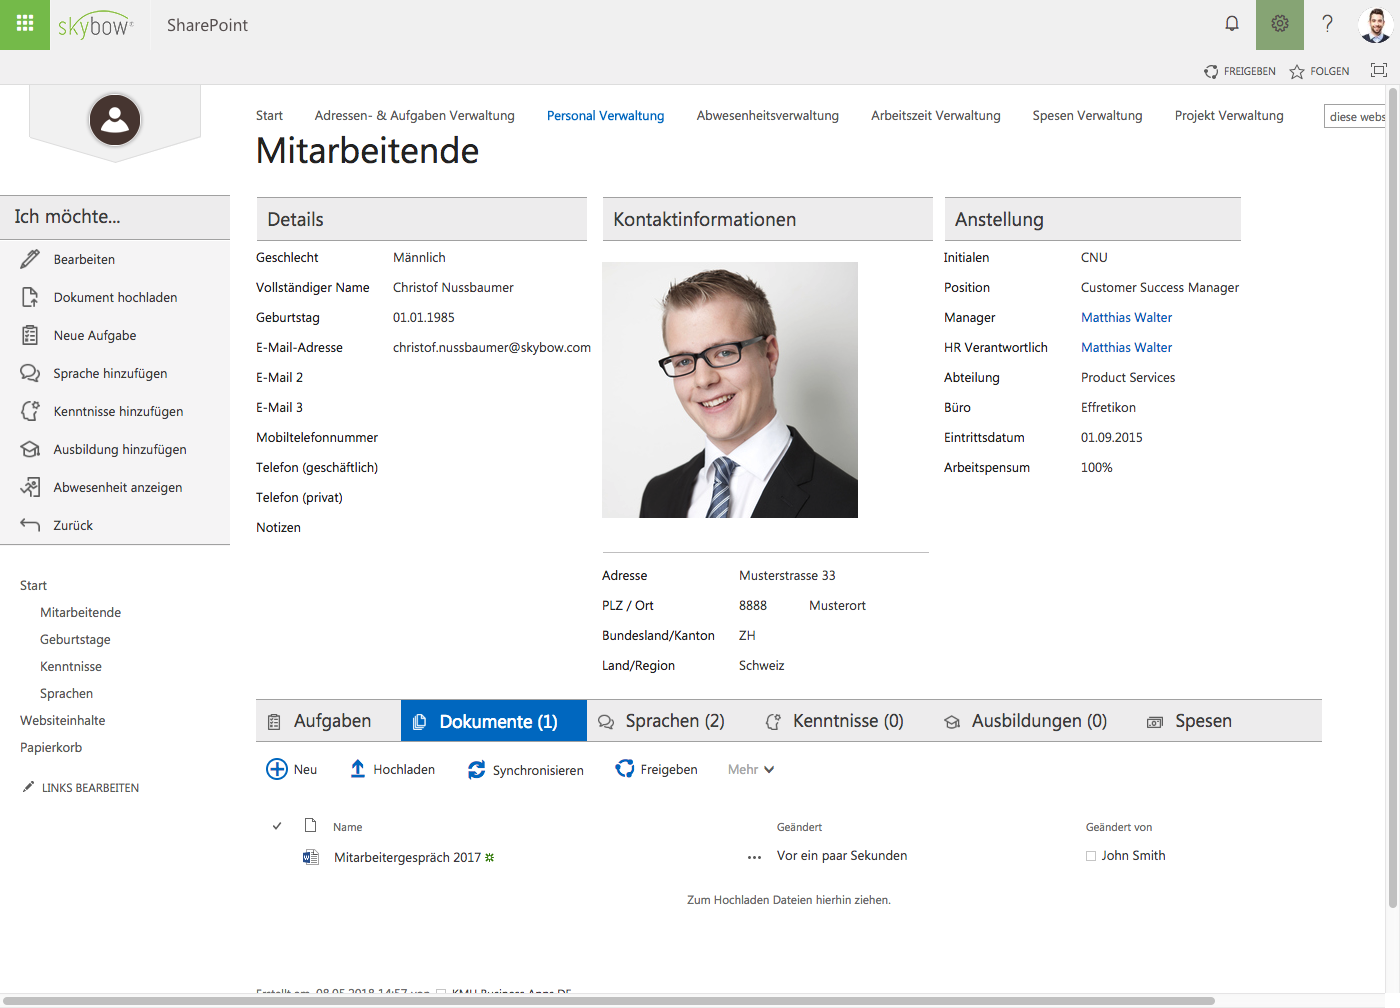Open Personal Verwaltung in top navigation
The height and width of the screenshot is (1008, 1400).
click(605, 116)
